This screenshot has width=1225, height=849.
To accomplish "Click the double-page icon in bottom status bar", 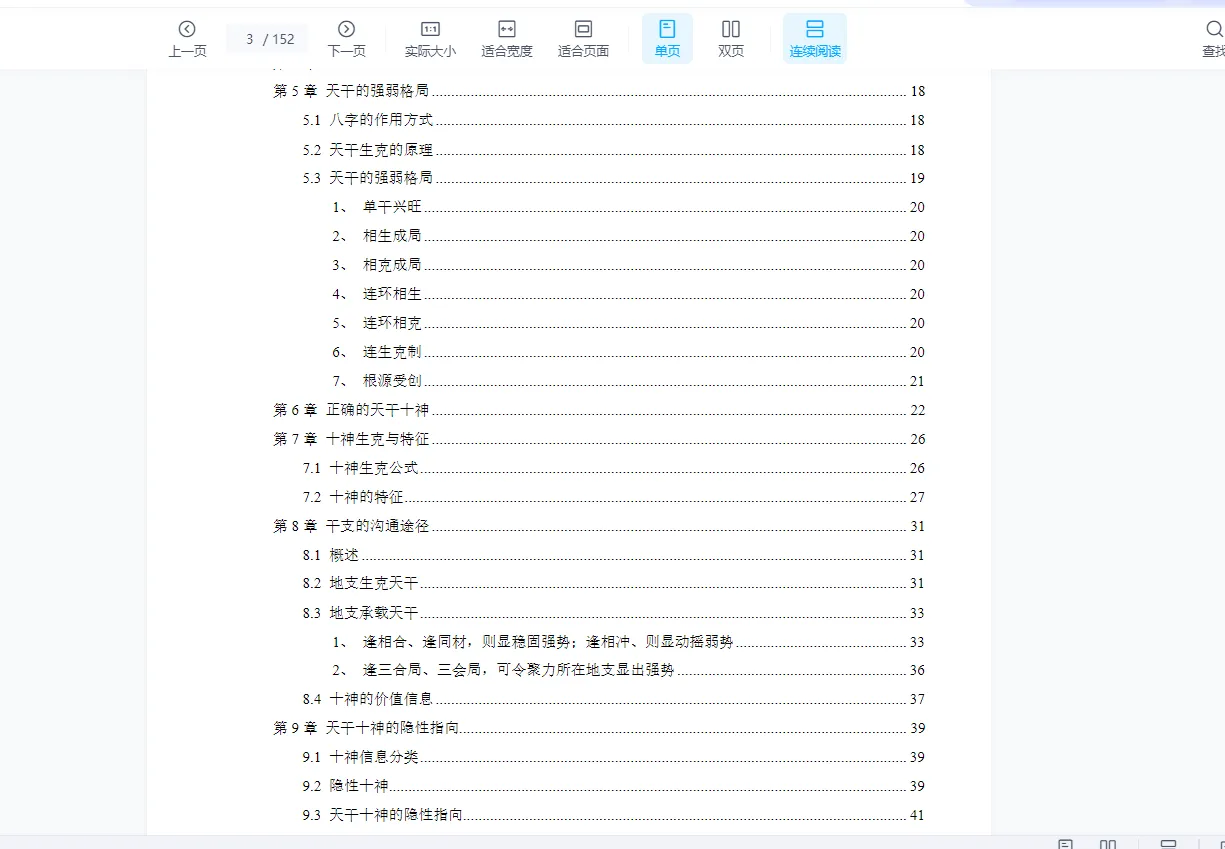I will tap(1108, 844).
